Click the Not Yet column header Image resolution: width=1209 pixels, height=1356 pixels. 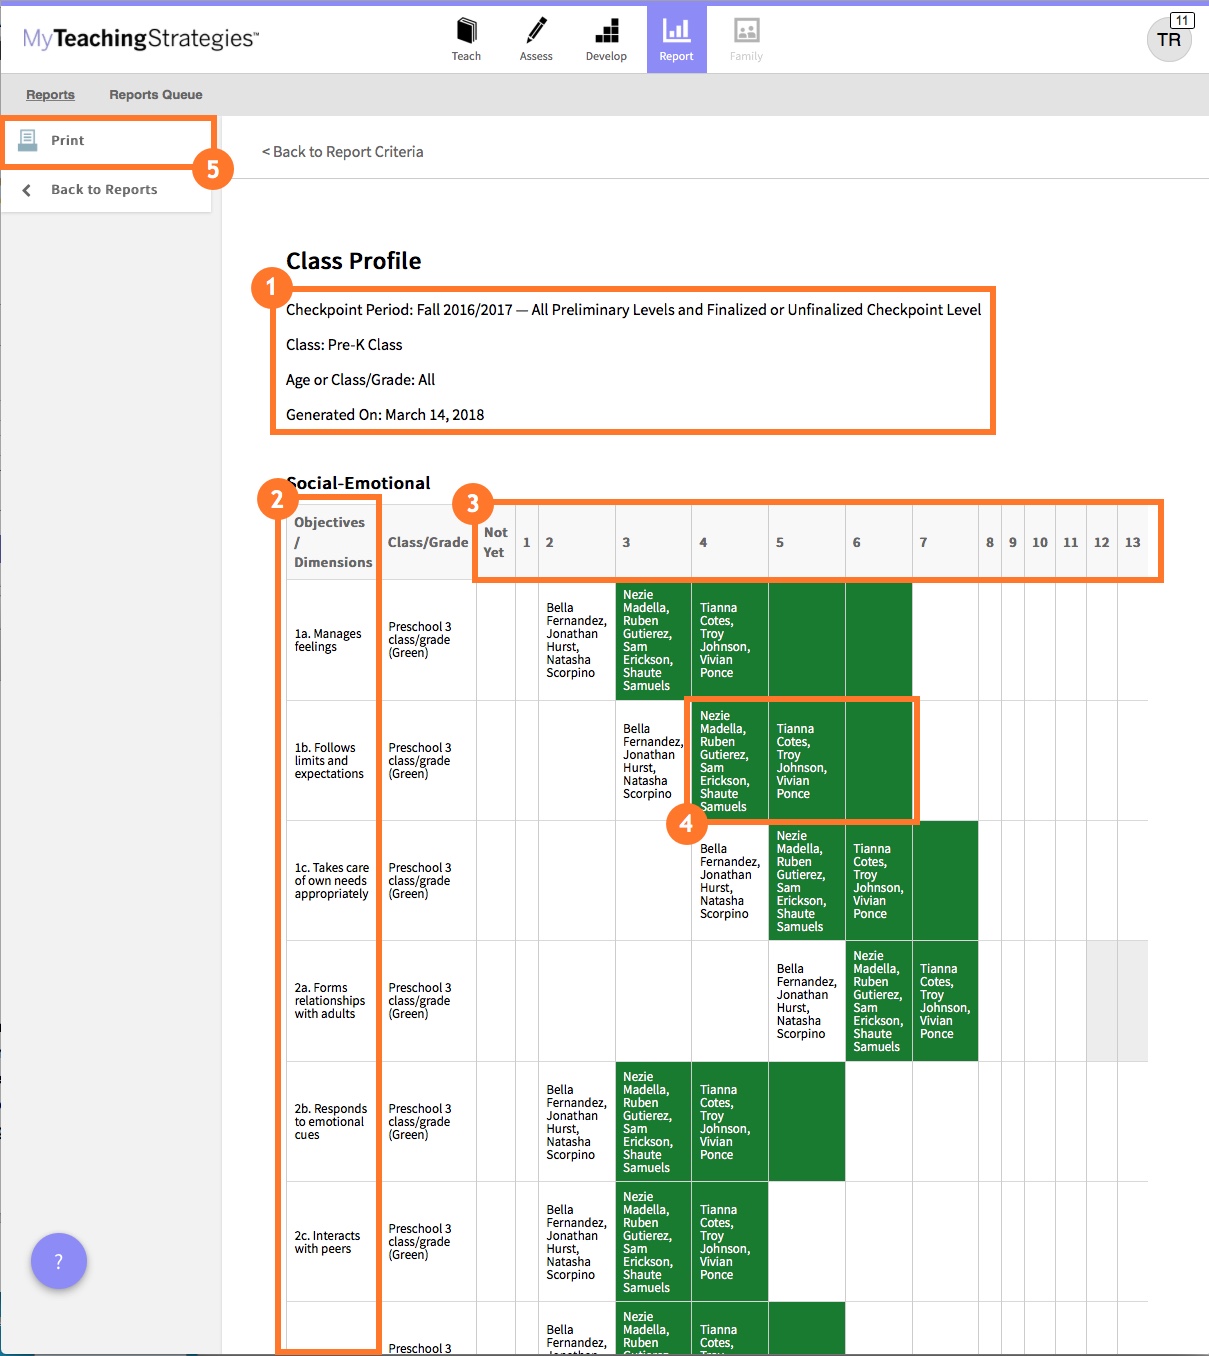495,542
